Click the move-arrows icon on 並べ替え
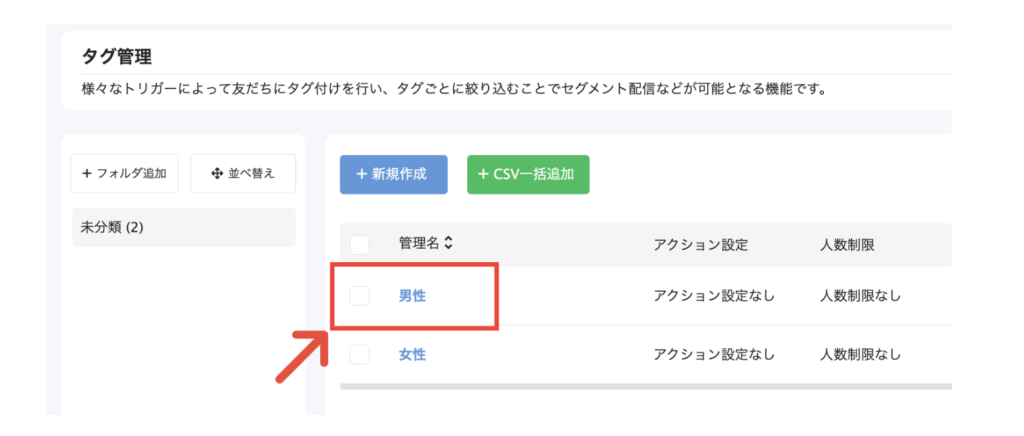 click(x=217, y=174)
